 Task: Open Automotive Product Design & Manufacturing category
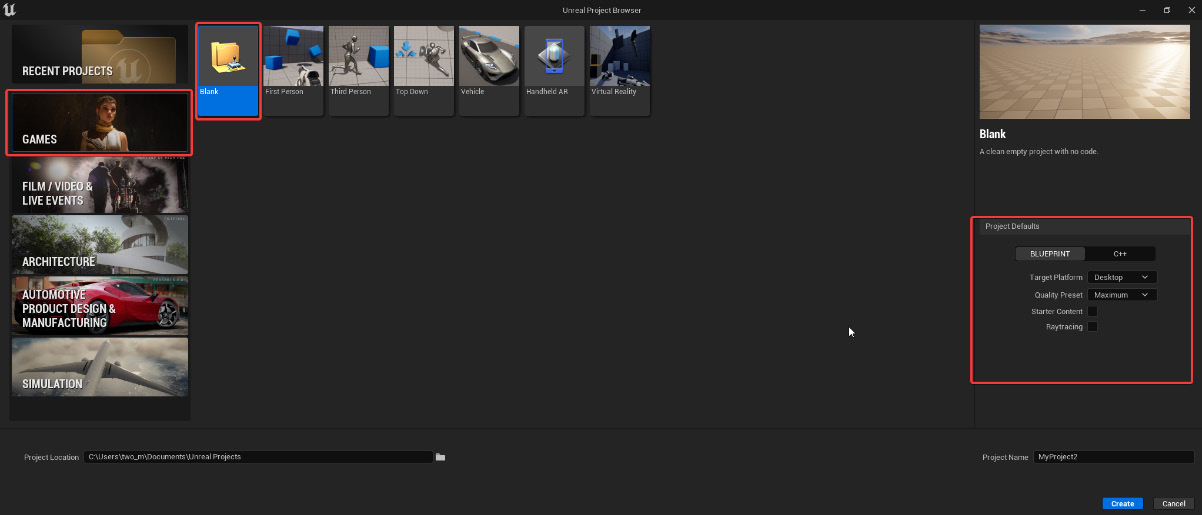coord(100,306)
